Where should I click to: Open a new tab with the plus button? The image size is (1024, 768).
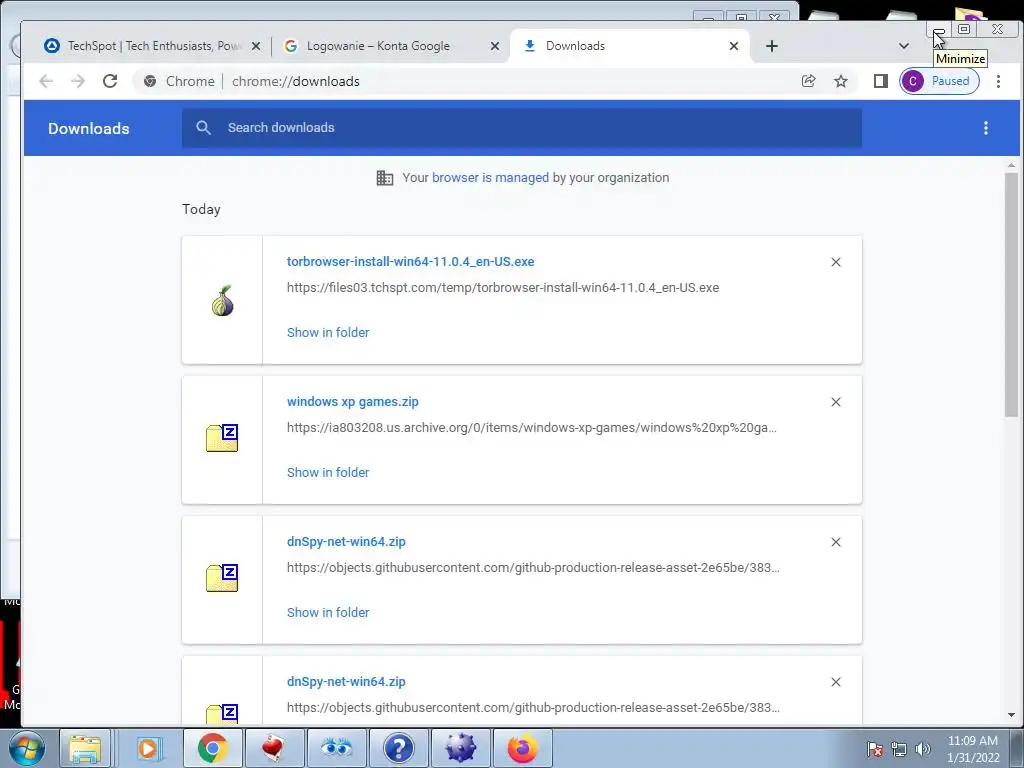click(x=772, y=46)
